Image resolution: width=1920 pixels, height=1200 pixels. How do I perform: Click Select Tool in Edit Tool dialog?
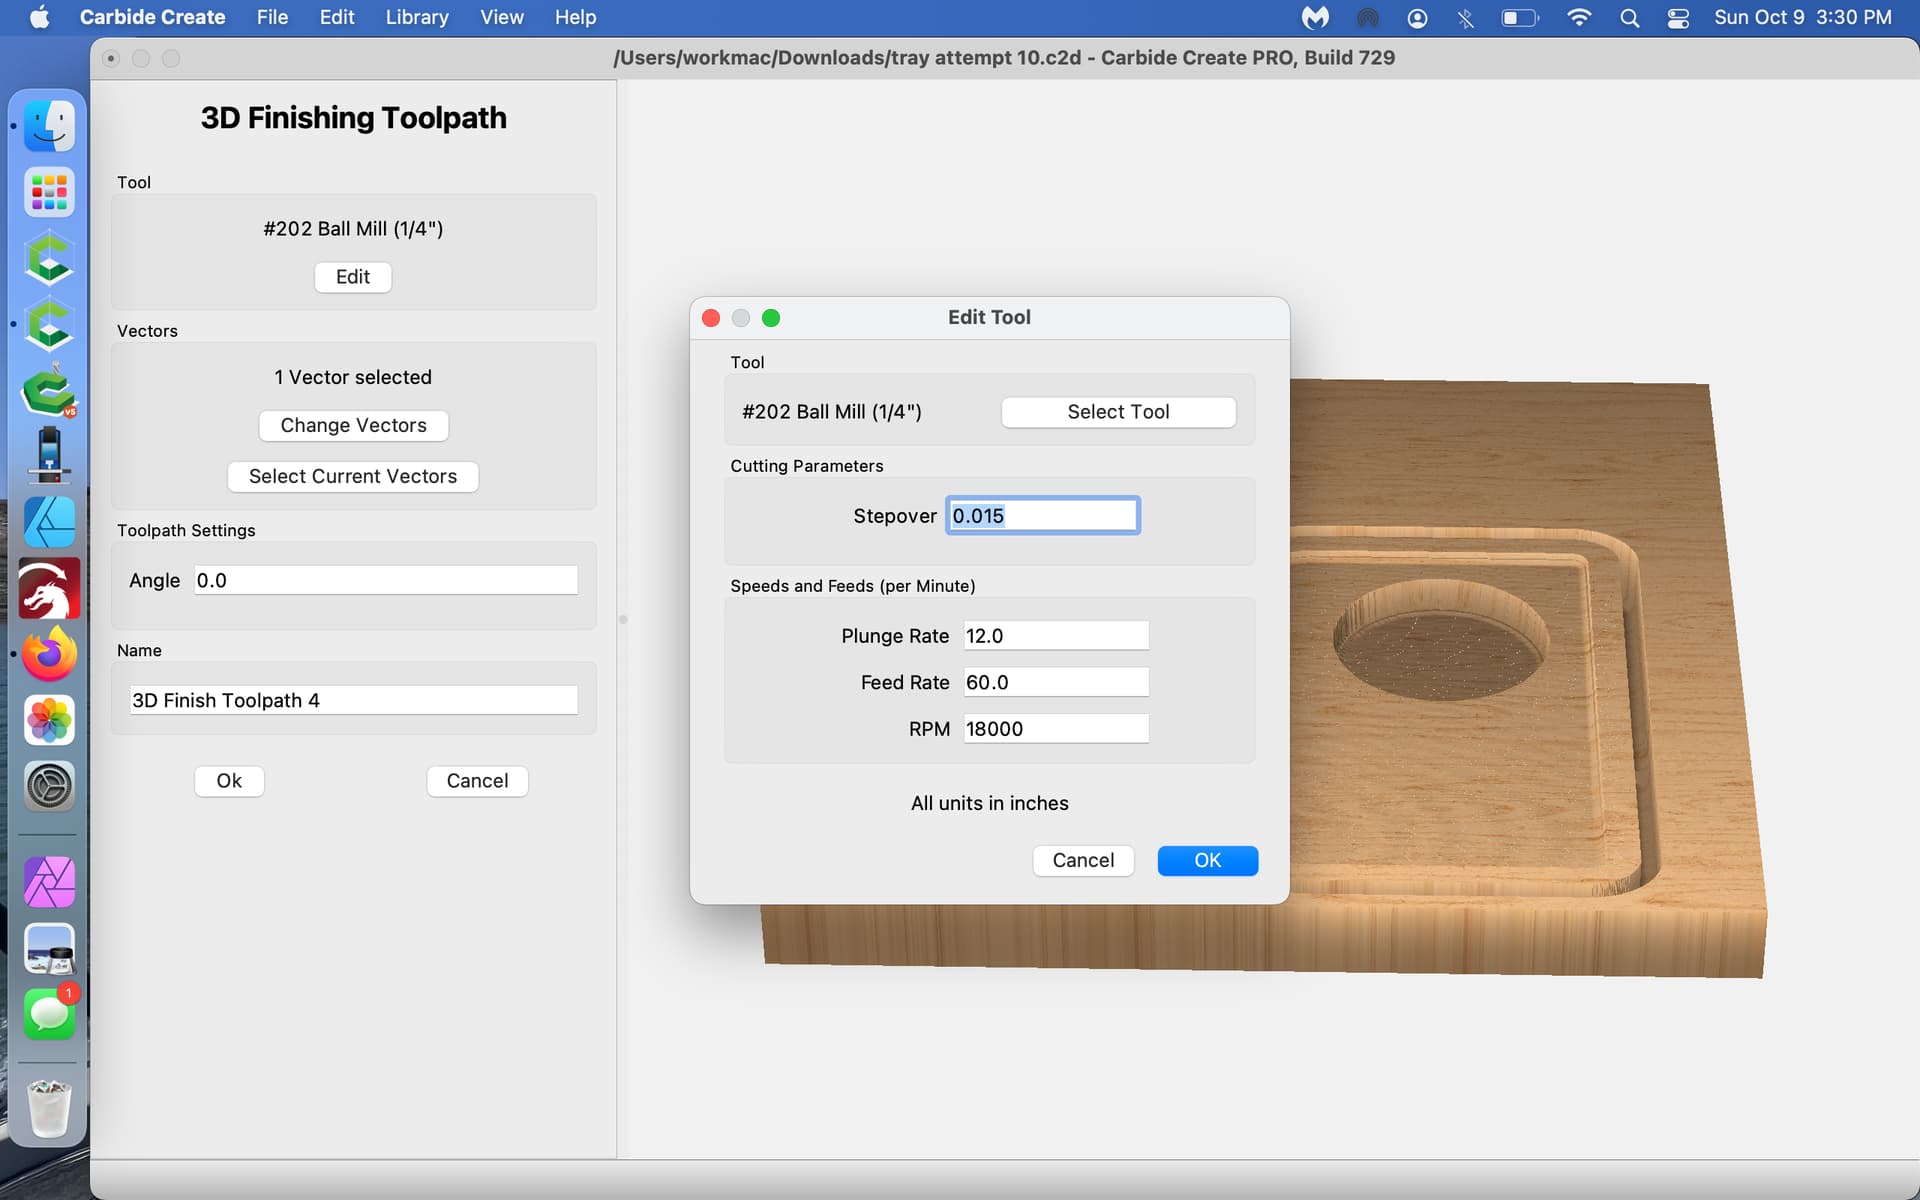click(x=1118, y=412)
